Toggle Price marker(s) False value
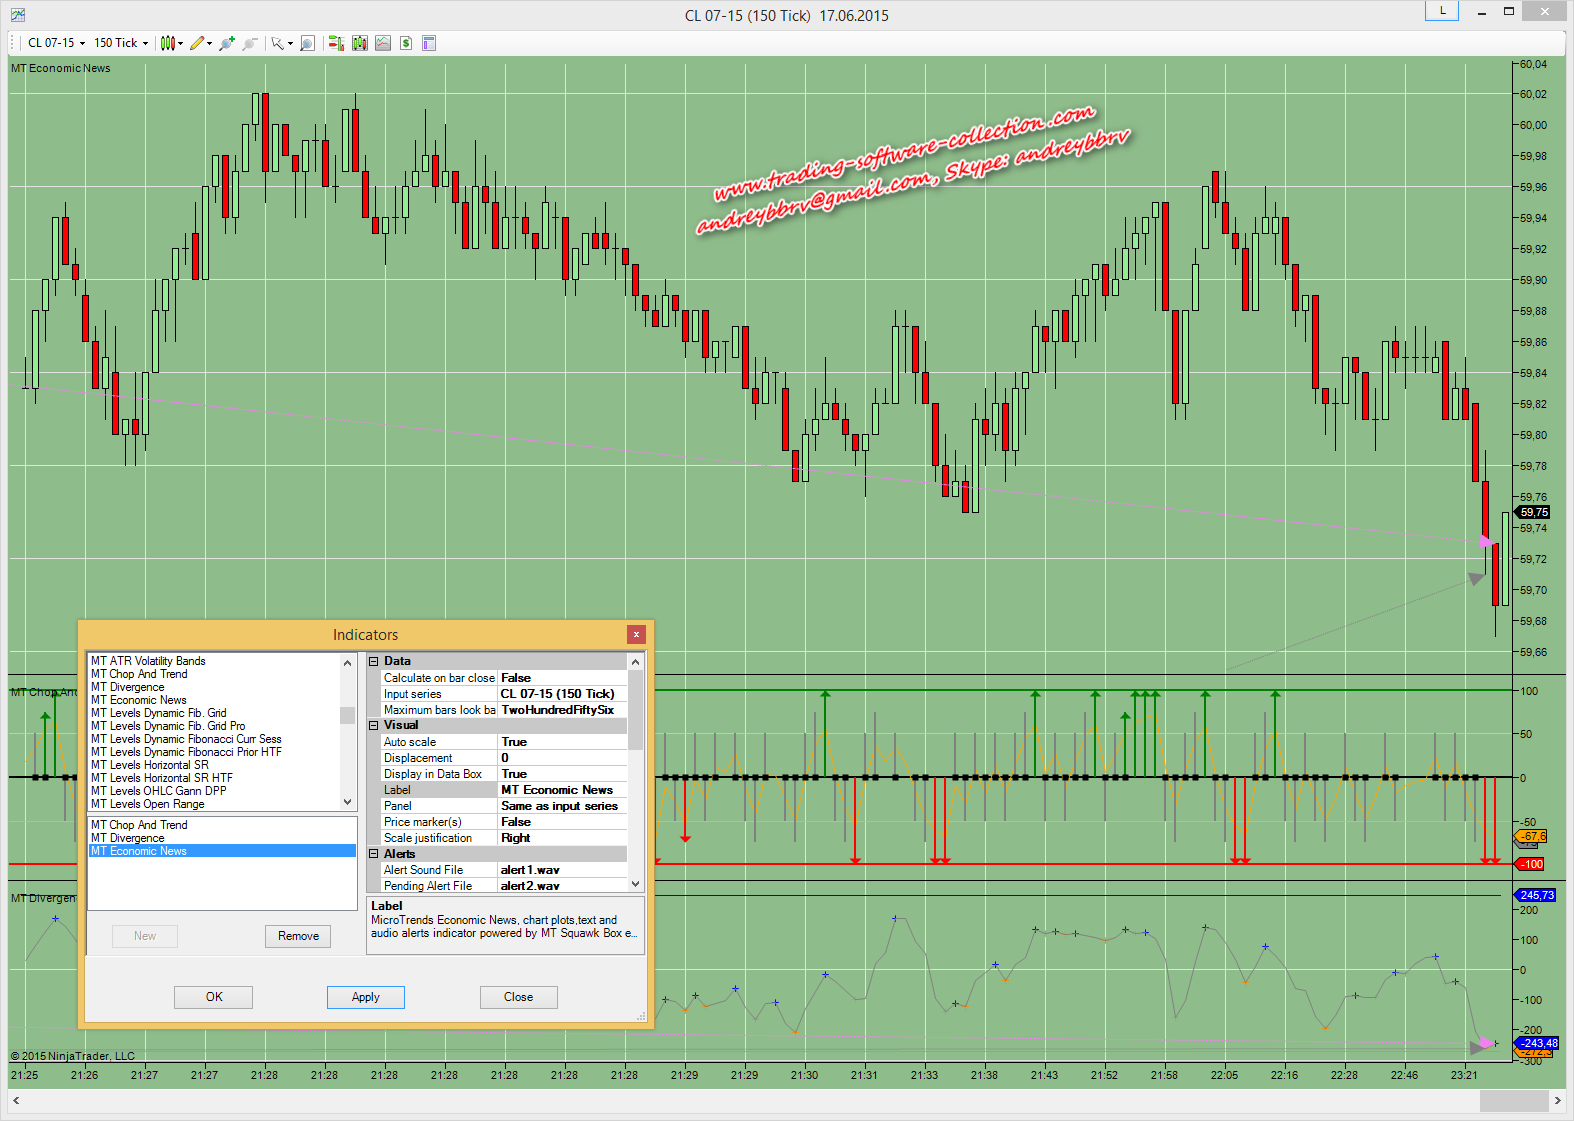Image resolution: width=1574 pixels, height=1121 pixels. [562, 822]
